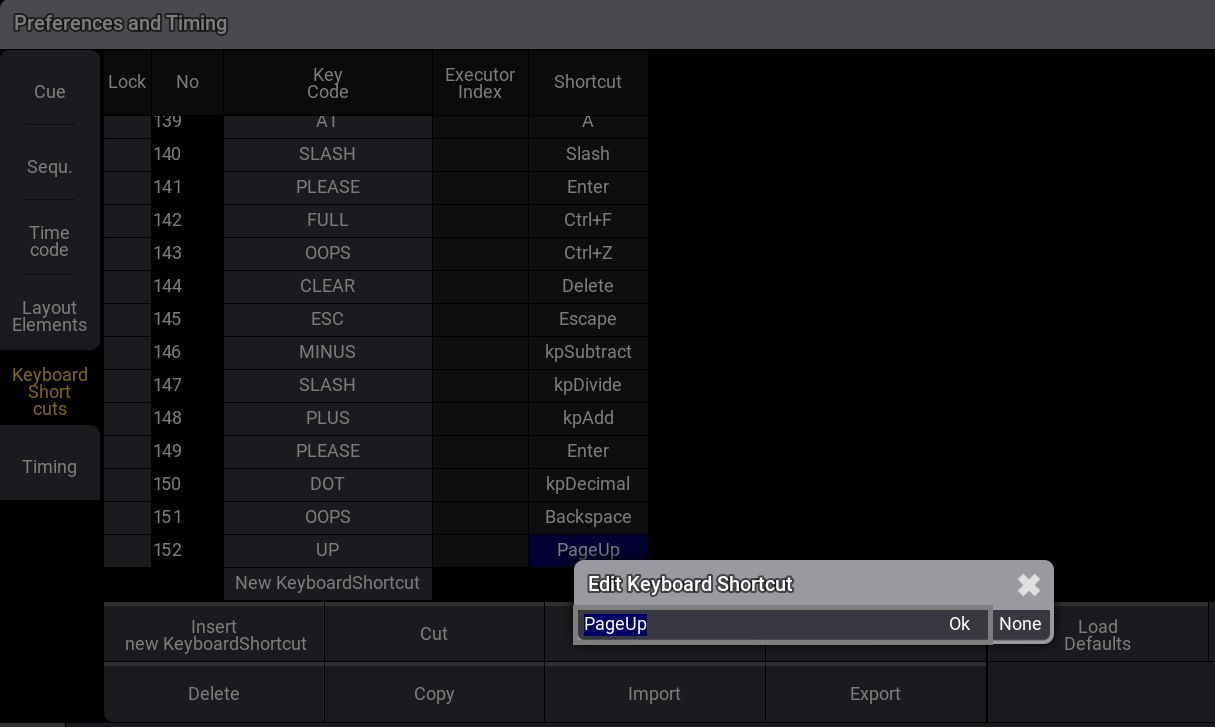Select the DOT key code cell

328,484
